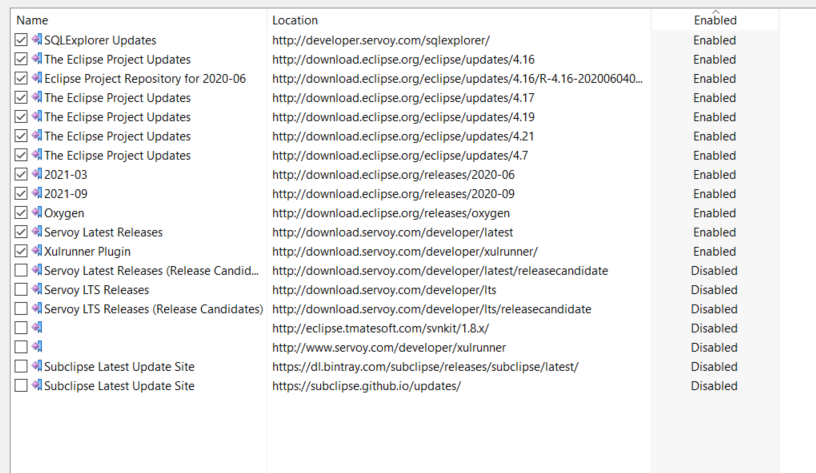Screen dimensions: 816x473
Task: Click Enabled status in the SQLExplorer Updates row
Action: 715,40
